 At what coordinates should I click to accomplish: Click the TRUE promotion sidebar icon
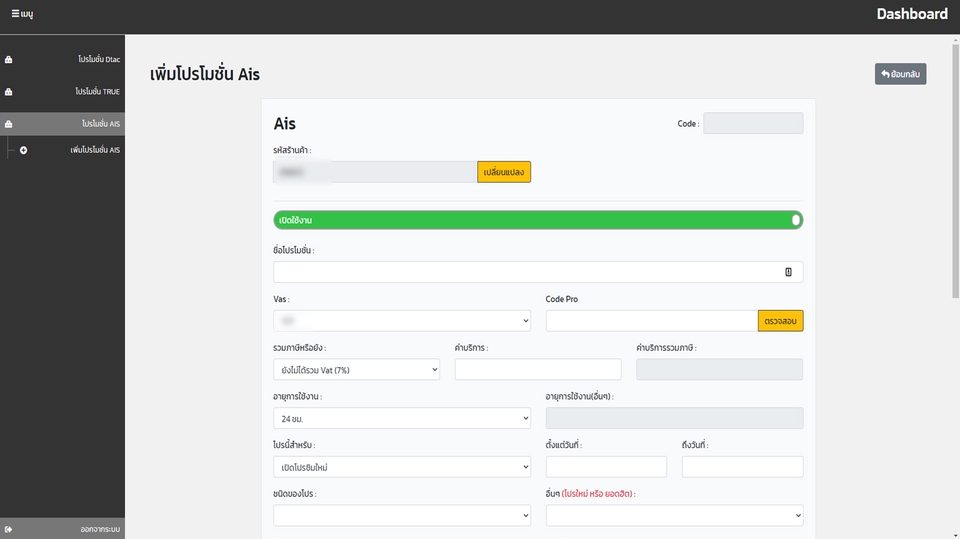9,92
